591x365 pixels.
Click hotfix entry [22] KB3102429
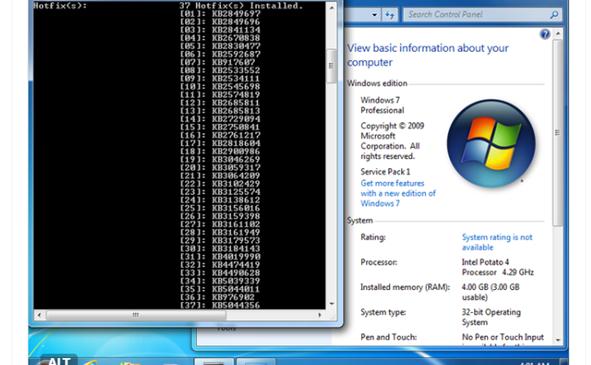[x=220, y=184]
